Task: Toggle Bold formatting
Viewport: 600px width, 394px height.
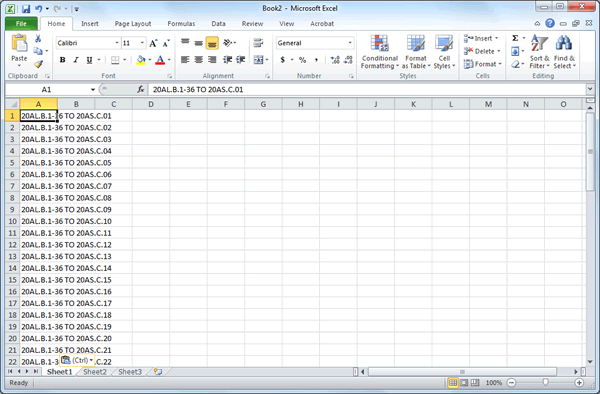Action: (62, 60)
